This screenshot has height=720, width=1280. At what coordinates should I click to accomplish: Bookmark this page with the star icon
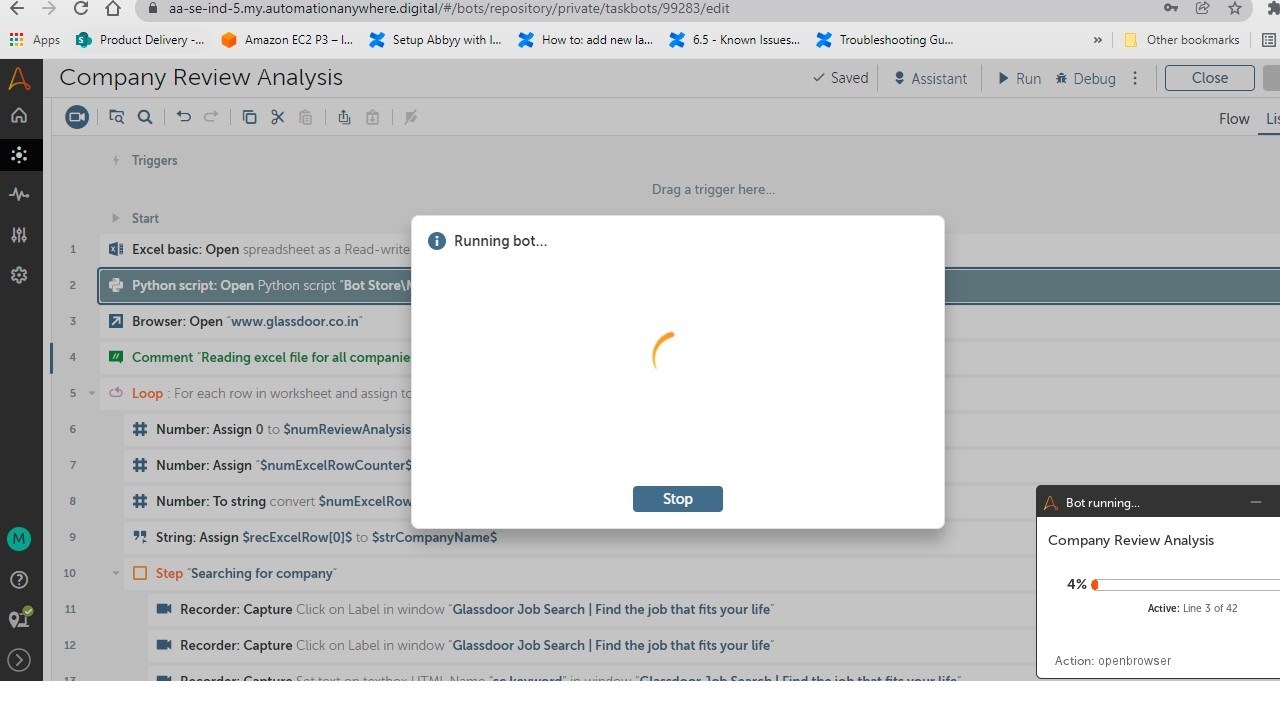1235,9
